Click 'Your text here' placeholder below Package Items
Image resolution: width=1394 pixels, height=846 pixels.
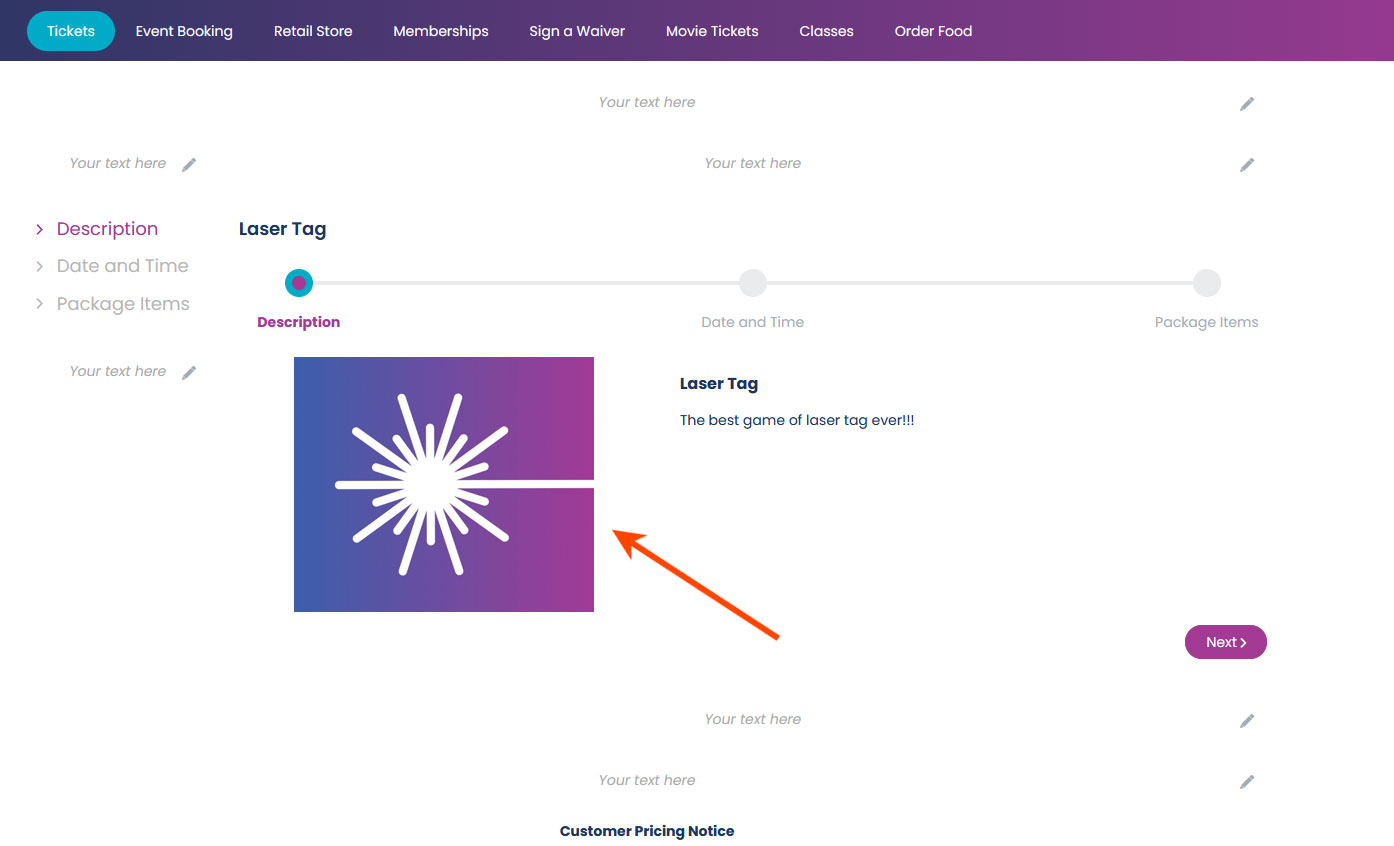118,371
